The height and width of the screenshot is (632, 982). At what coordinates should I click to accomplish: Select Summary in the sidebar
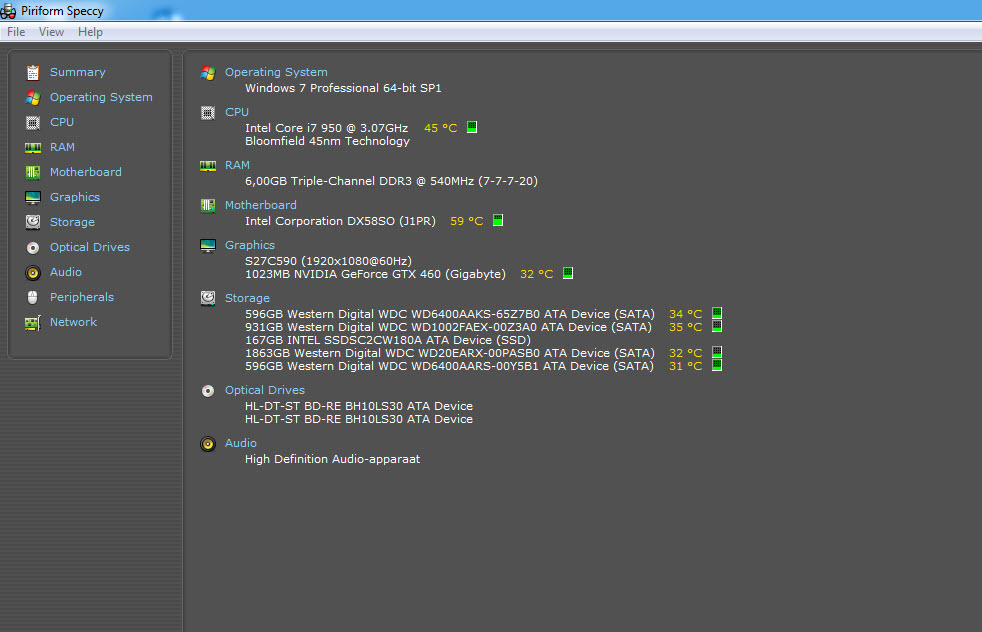(78, 72)
